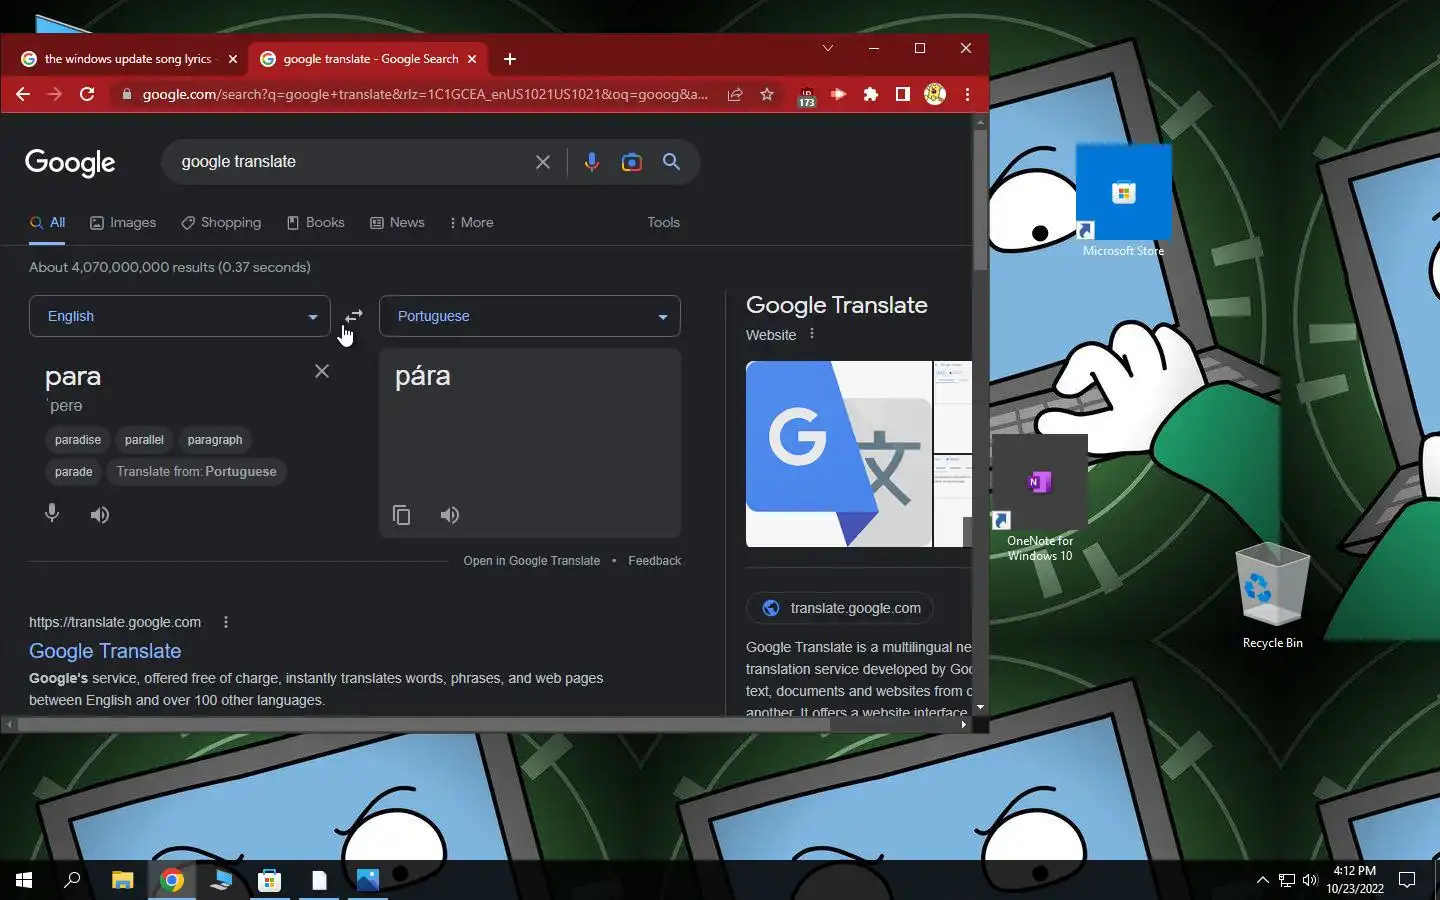Select Translate from: Portuguese
Viewport: 1440px width, 900px height.
[196, 472]
